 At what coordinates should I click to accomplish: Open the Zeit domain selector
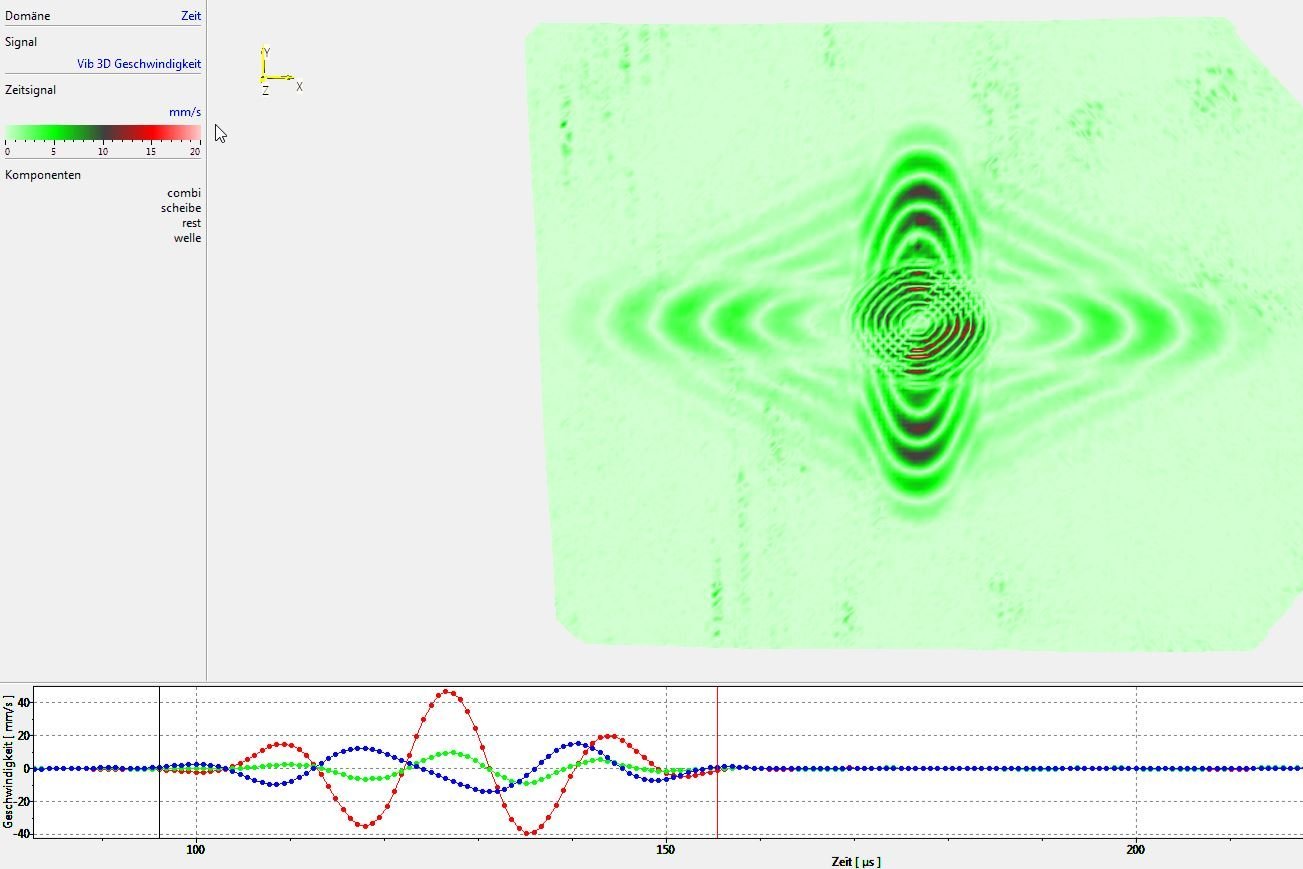pos(190,15)
